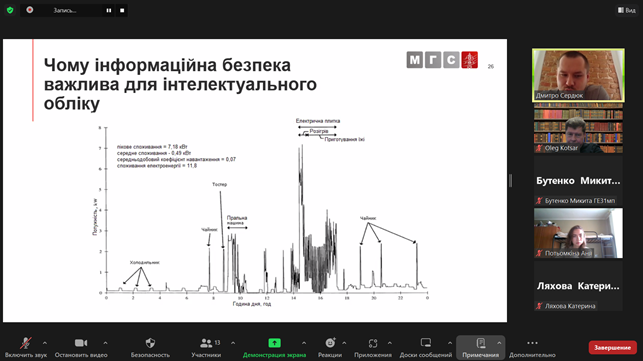Viewport: 643px width, 361px height.
Task: Select Дмитро Сердюк video thumbnail
Action: pyautogui.click(x=578, y=75)
